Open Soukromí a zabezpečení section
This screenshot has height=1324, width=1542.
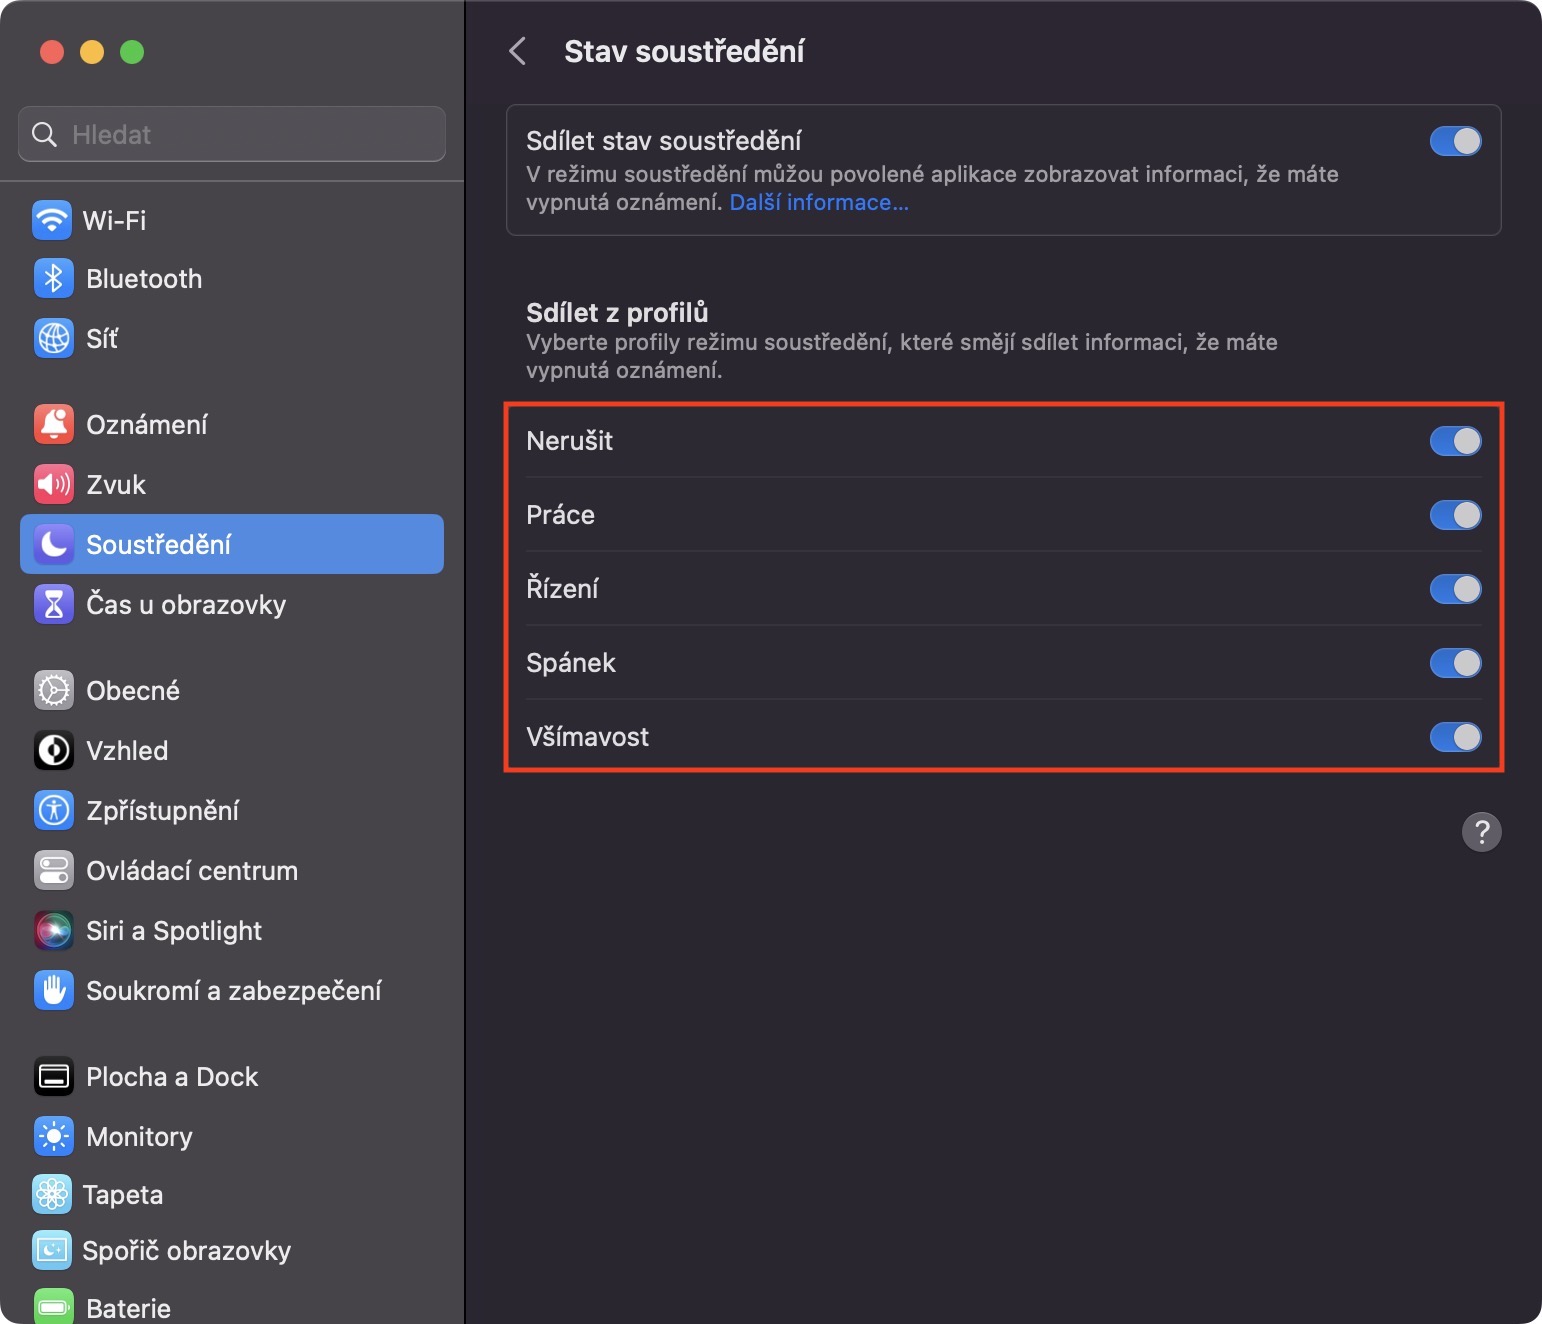[x=234, y=991]
